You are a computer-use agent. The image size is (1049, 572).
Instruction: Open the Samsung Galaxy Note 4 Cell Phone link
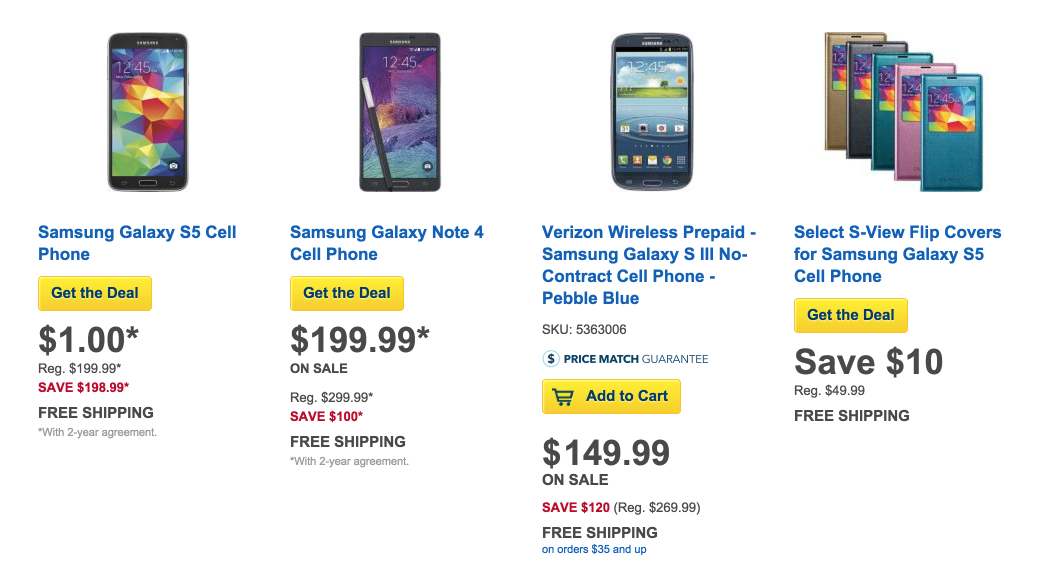point(386,243)
